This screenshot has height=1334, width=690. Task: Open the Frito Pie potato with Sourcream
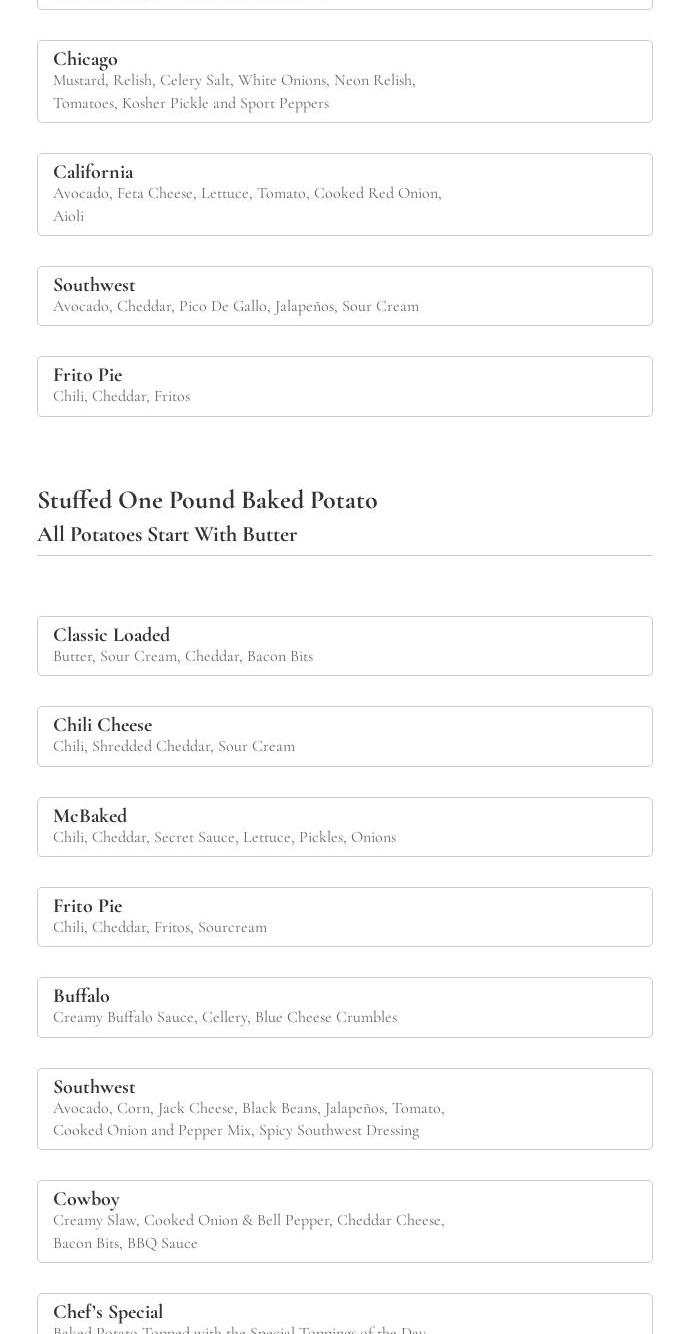[345, 917]
